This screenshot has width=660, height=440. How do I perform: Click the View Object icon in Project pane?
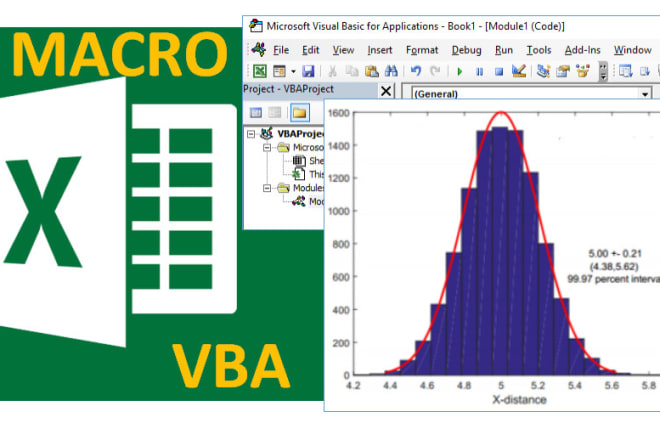[x=275, y=112]
